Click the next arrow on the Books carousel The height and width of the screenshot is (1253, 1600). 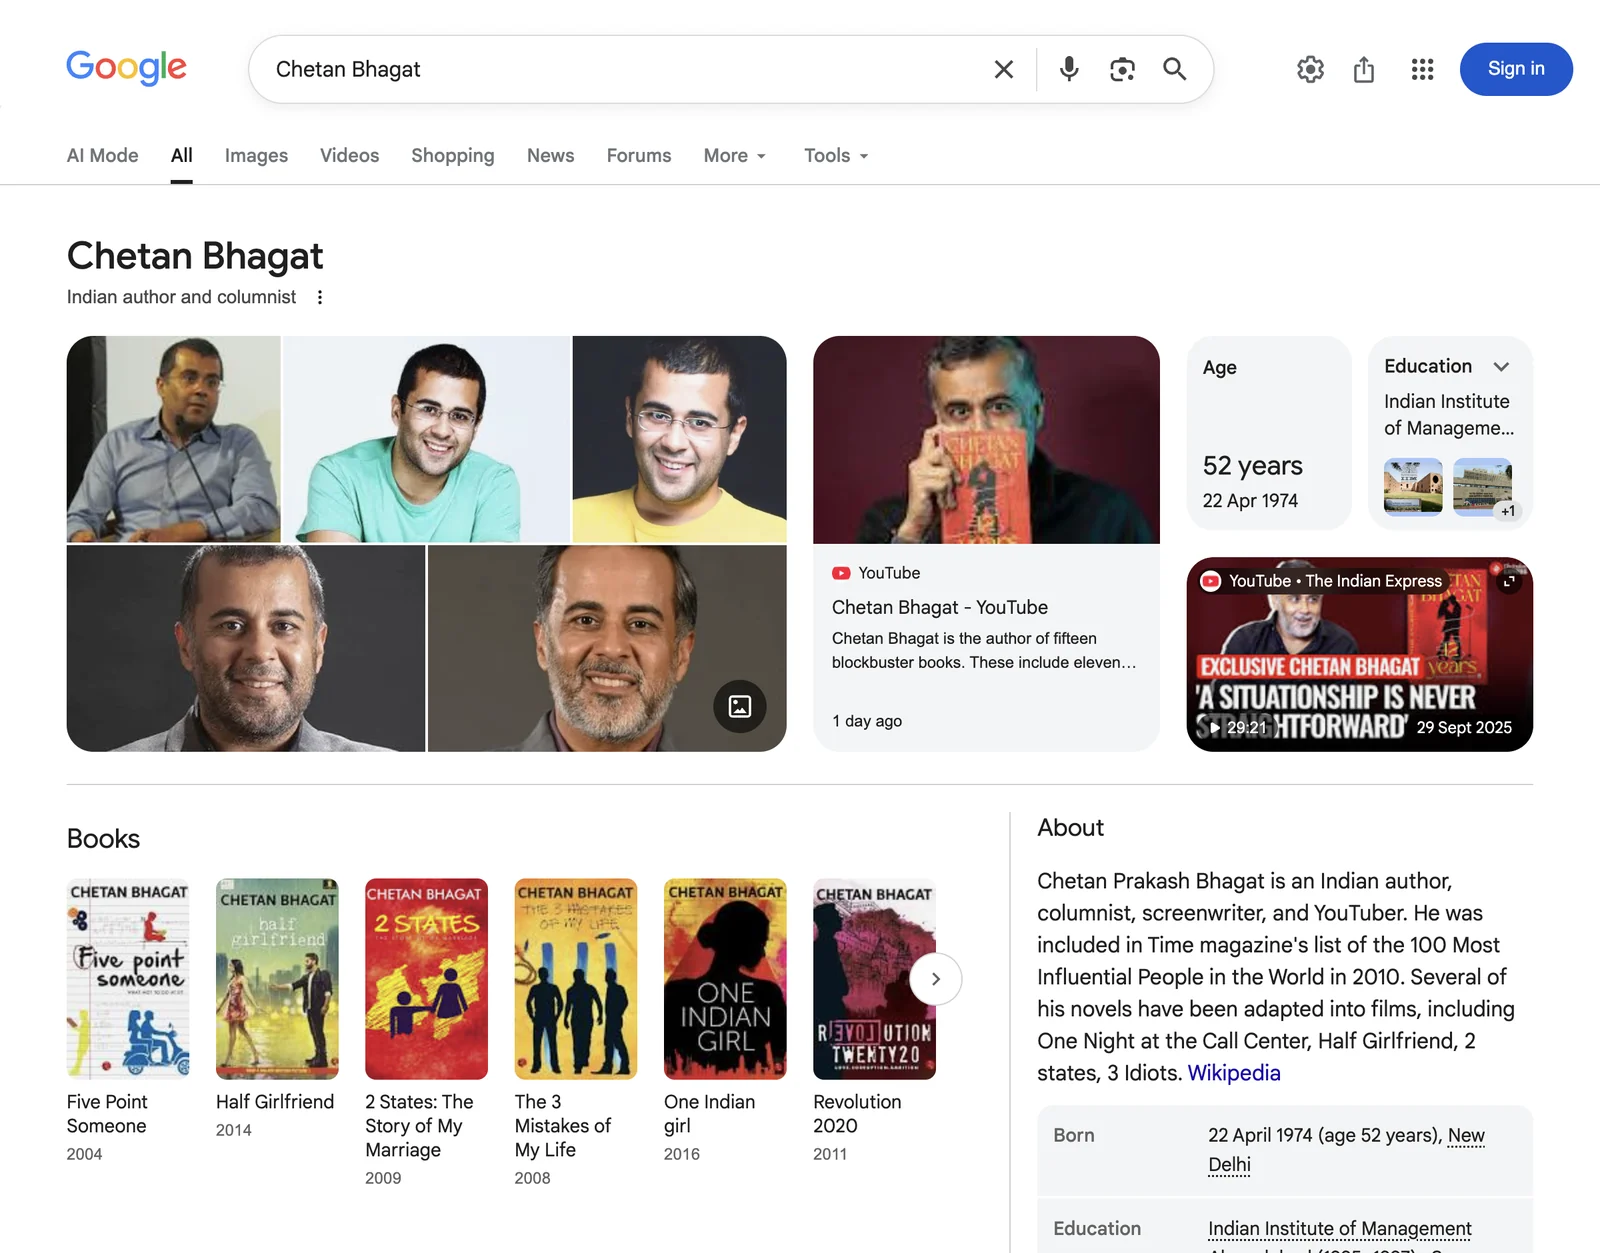936,979
